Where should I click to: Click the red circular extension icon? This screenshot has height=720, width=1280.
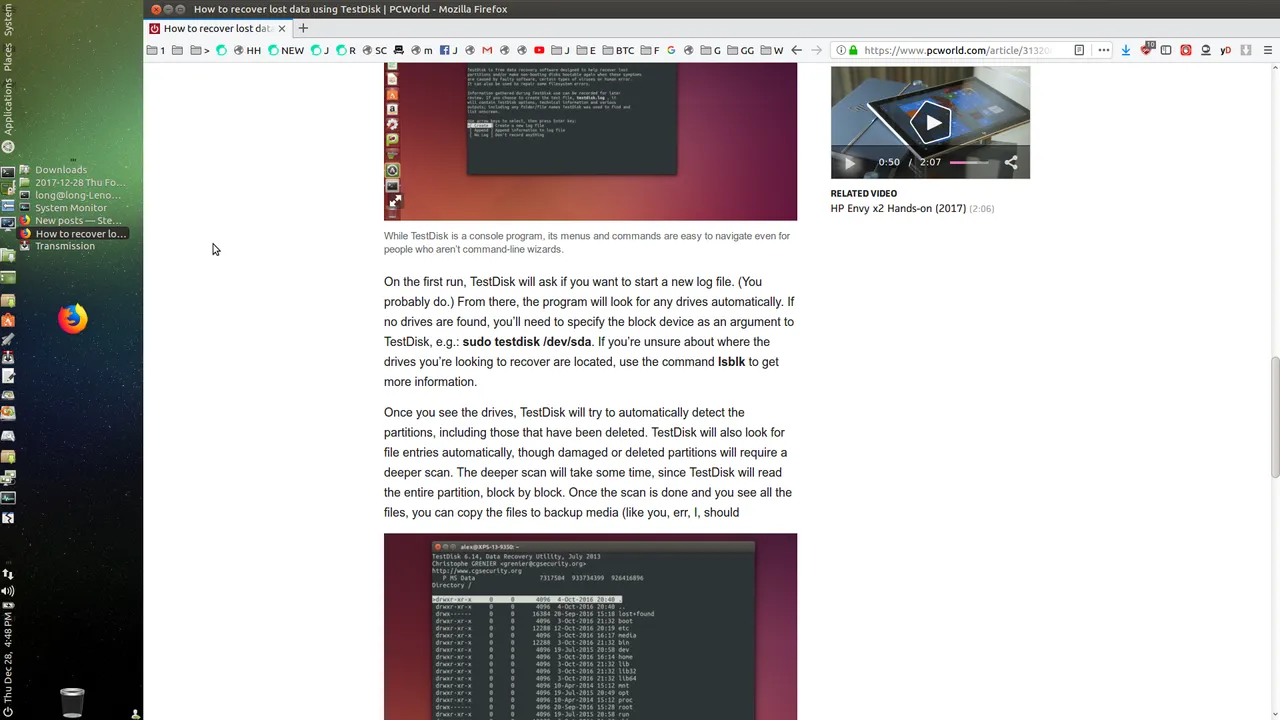coord(1186,50)
